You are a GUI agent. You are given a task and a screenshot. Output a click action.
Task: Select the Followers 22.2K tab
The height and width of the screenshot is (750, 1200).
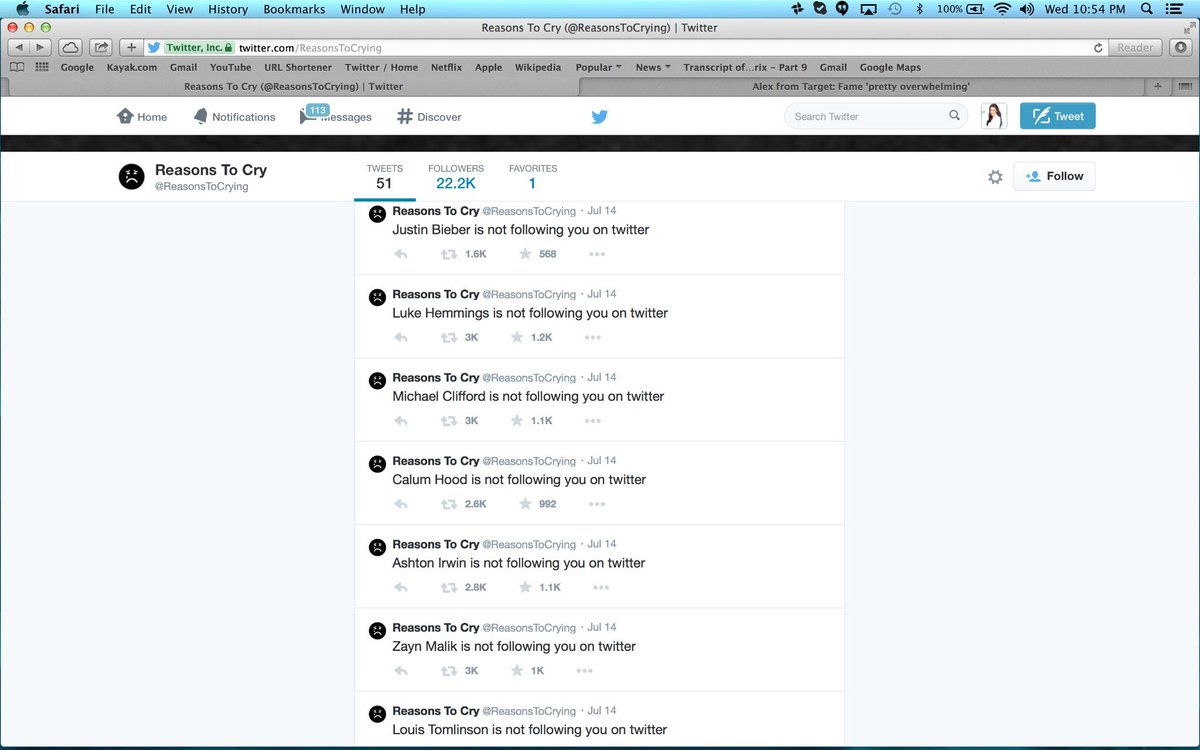pyautogui.click(x=456, y=177)
